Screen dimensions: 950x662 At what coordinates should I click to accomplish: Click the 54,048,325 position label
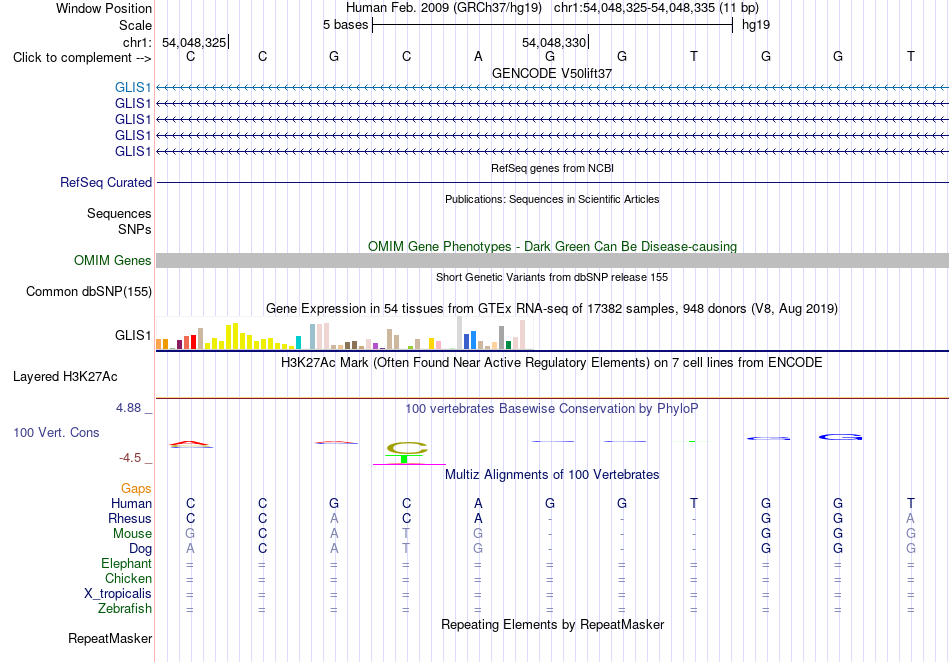point(194,42)
